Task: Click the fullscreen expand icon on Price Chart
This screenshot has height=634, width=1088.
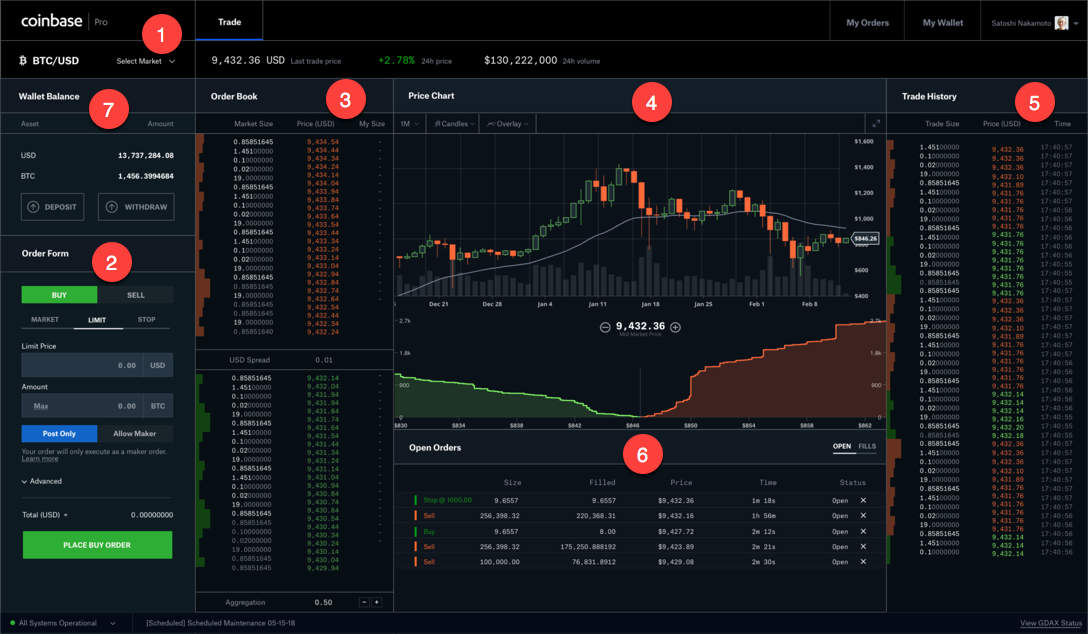Action: (876, 123)
